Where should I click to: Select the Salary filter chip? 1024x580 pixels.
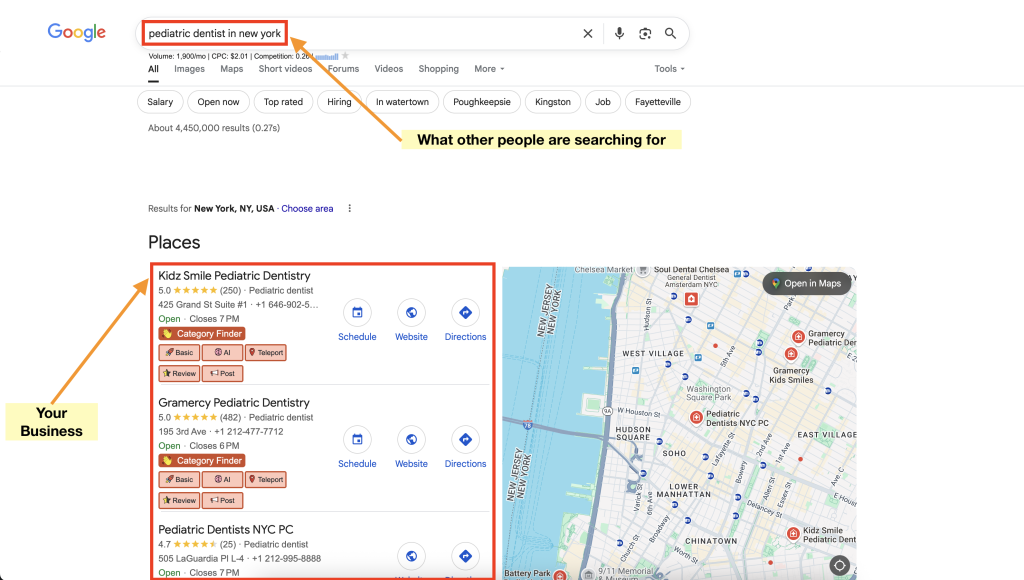point(160,102)
